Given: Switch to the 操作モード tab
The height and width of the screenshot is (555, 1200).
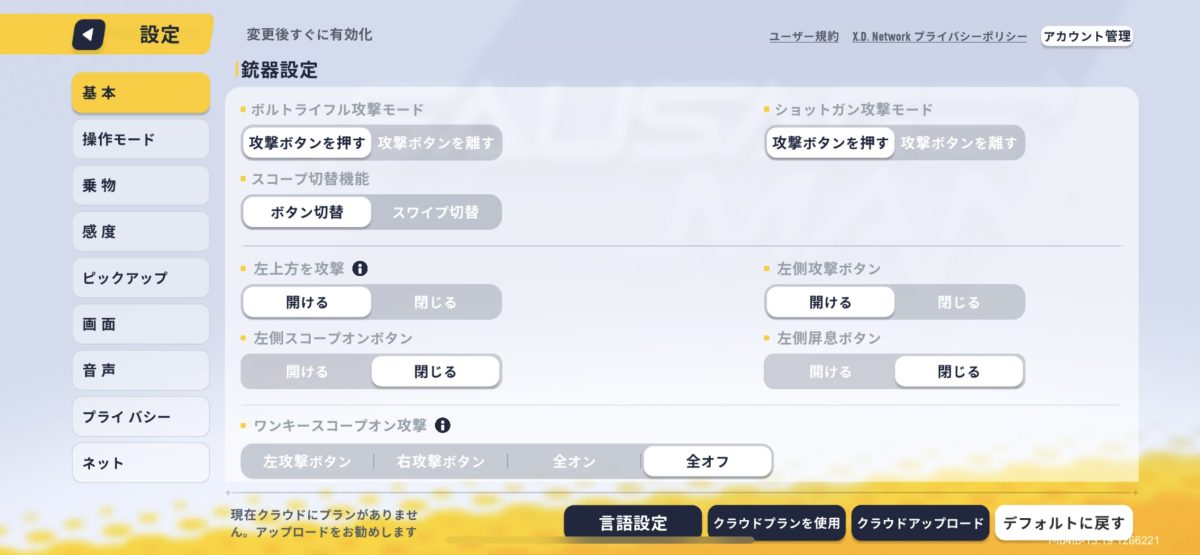Looking at the screenshot, I should coord(141,139).
